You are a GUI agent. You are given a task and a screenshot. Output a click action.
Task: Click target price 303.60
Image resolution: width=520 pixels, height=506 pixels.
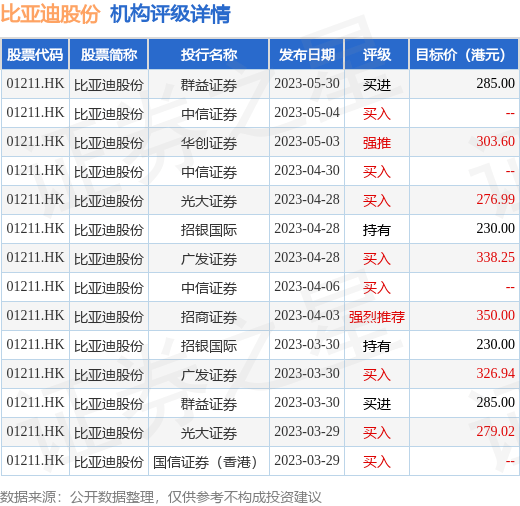tap(495, 141)
